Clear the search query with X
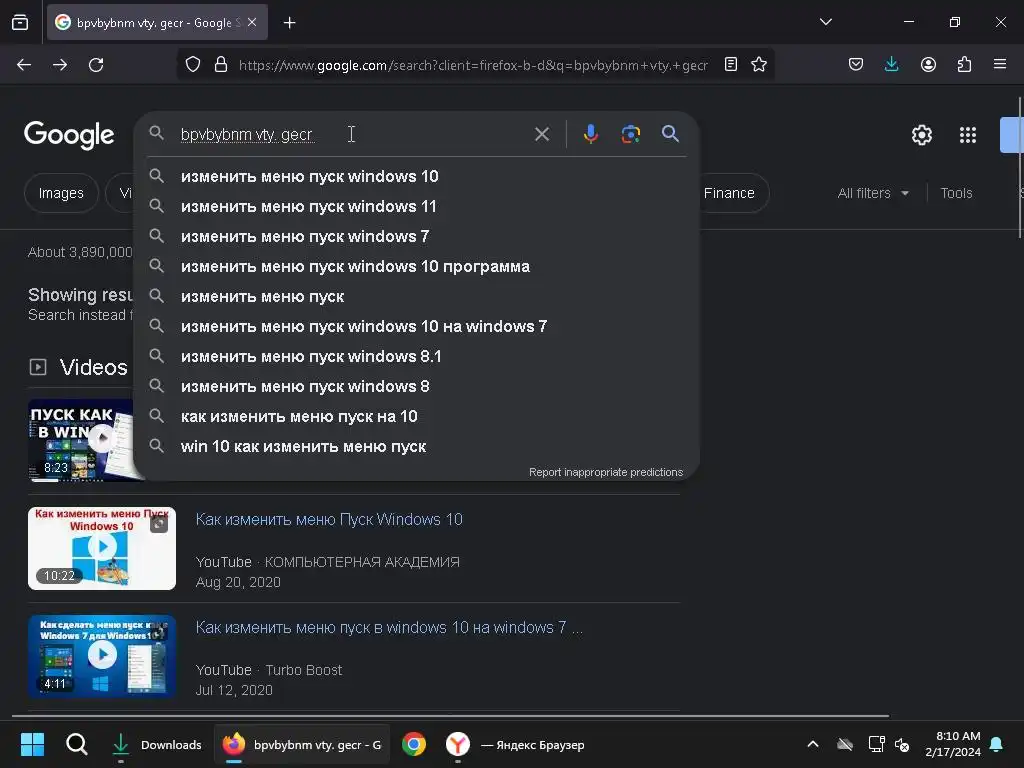 pos(541,135)
